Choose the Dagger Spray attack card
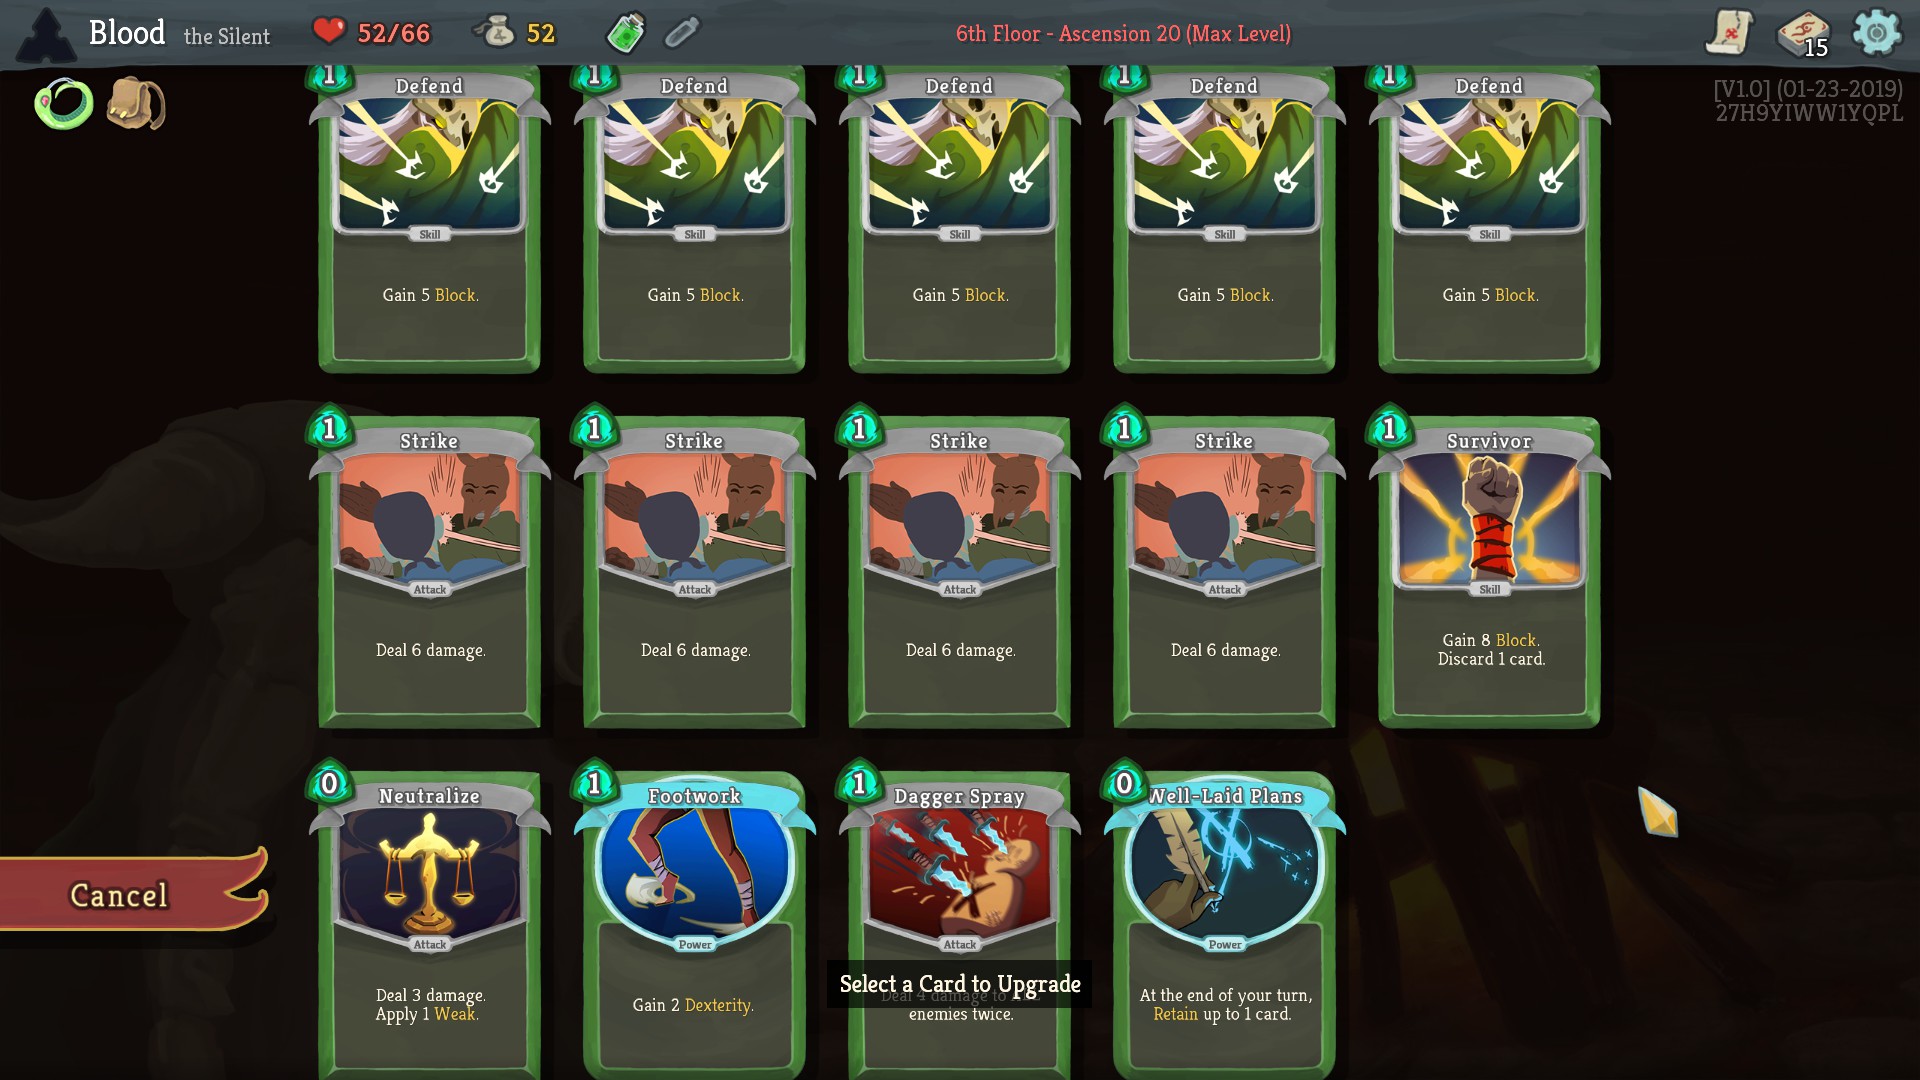Viewport: 1920px width, 1080px height. pos(959,919)
